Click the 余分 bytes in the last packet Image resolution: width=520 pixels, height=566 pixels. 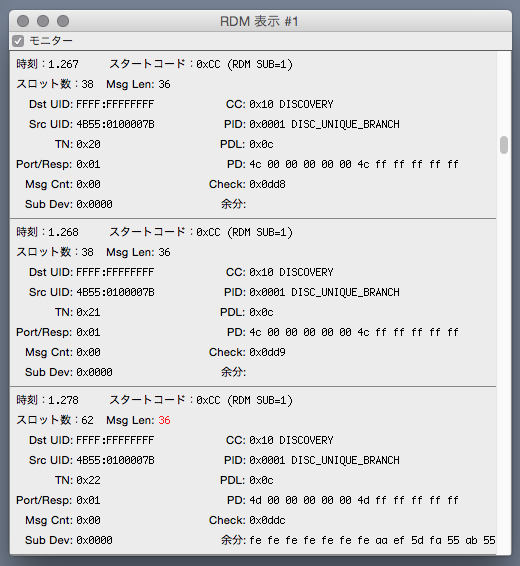[x=372, y=540]
